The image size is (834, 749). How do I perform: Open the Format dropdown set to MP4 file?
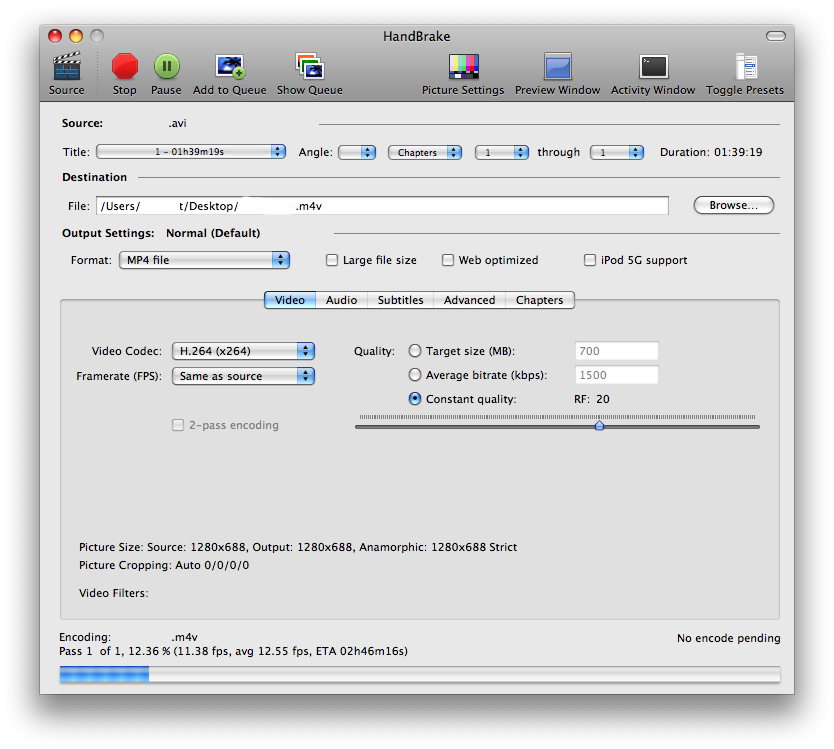pyautogui.click(x=204, y=260)
